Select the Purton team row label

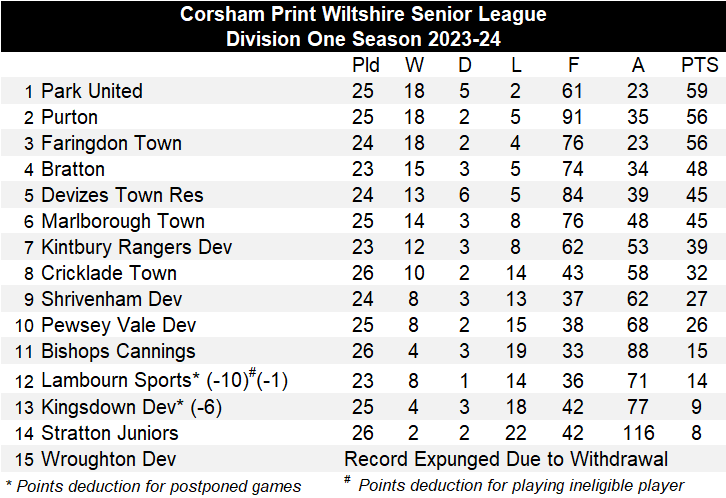pos(69,117)
